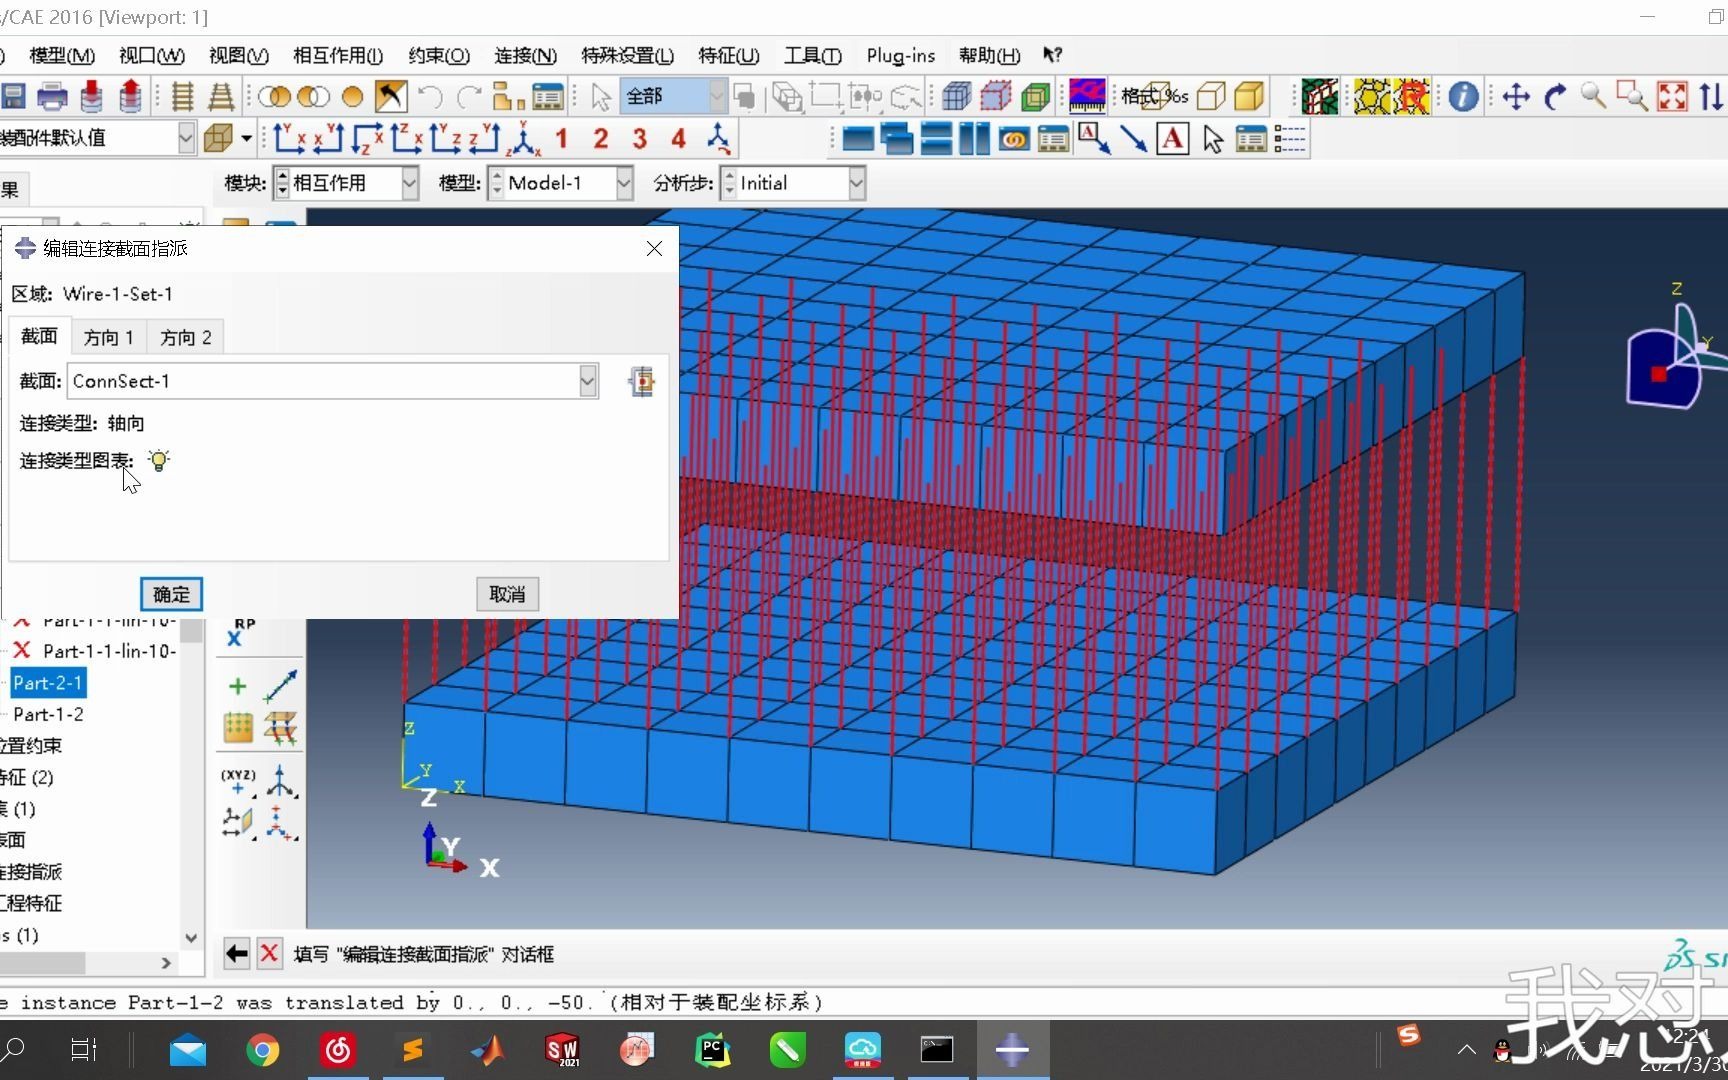This screenshot has width=1728, height=1080.
Task: Apply the XY front view icon
Action: 289,138
